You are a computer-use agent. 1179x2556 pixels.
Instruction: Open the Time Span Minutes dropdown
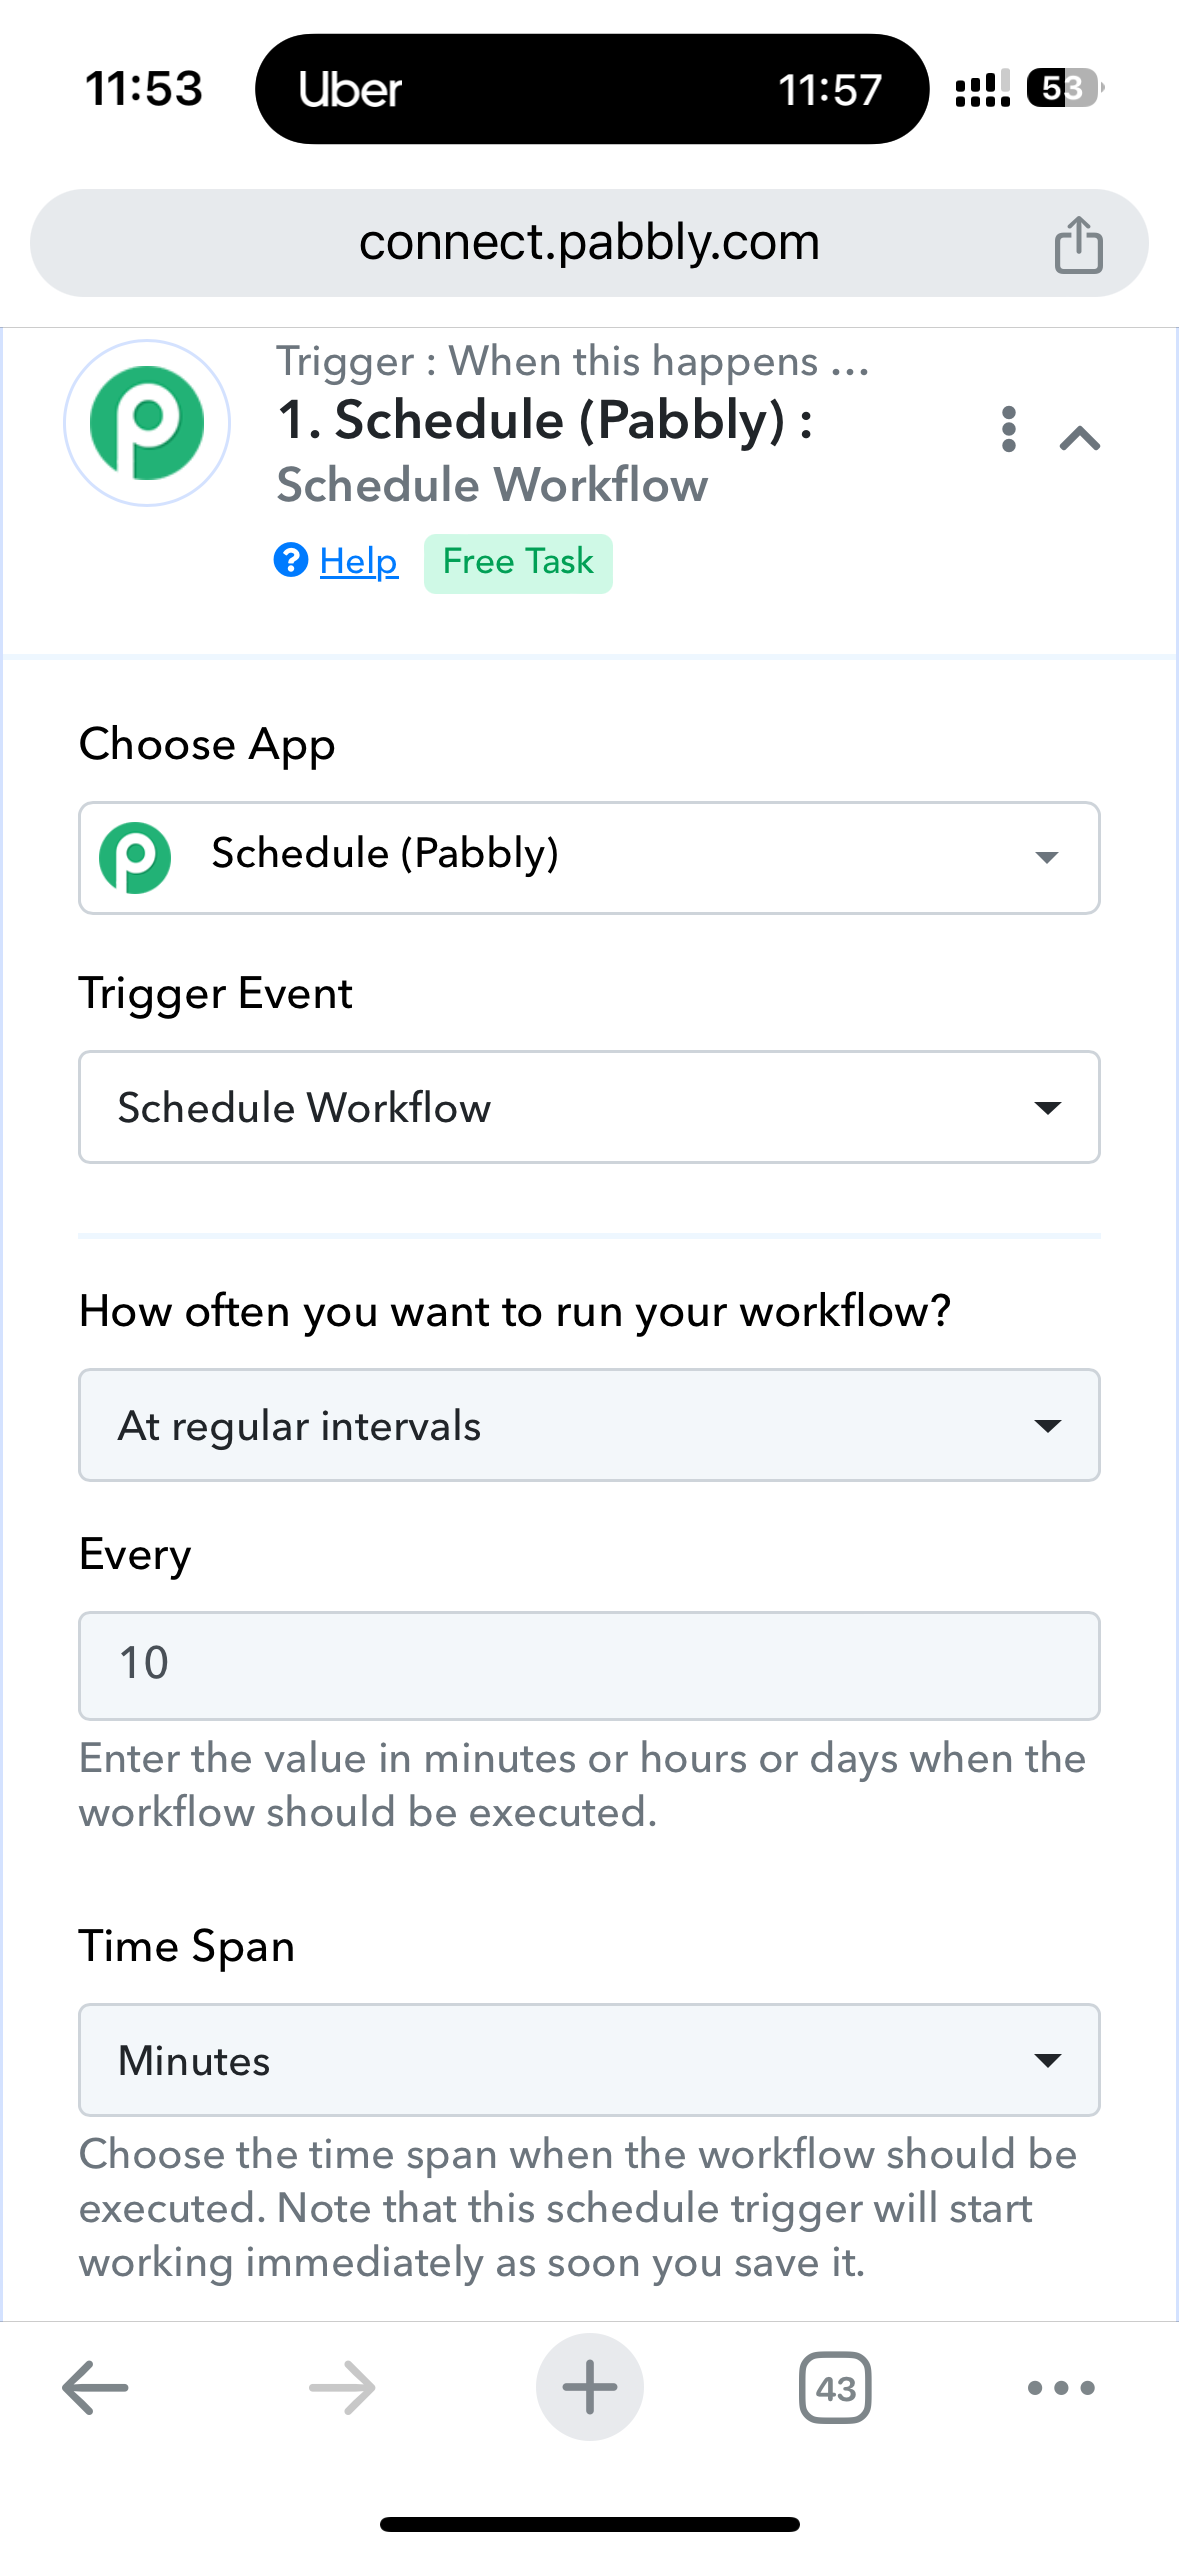click(589, 2059)
